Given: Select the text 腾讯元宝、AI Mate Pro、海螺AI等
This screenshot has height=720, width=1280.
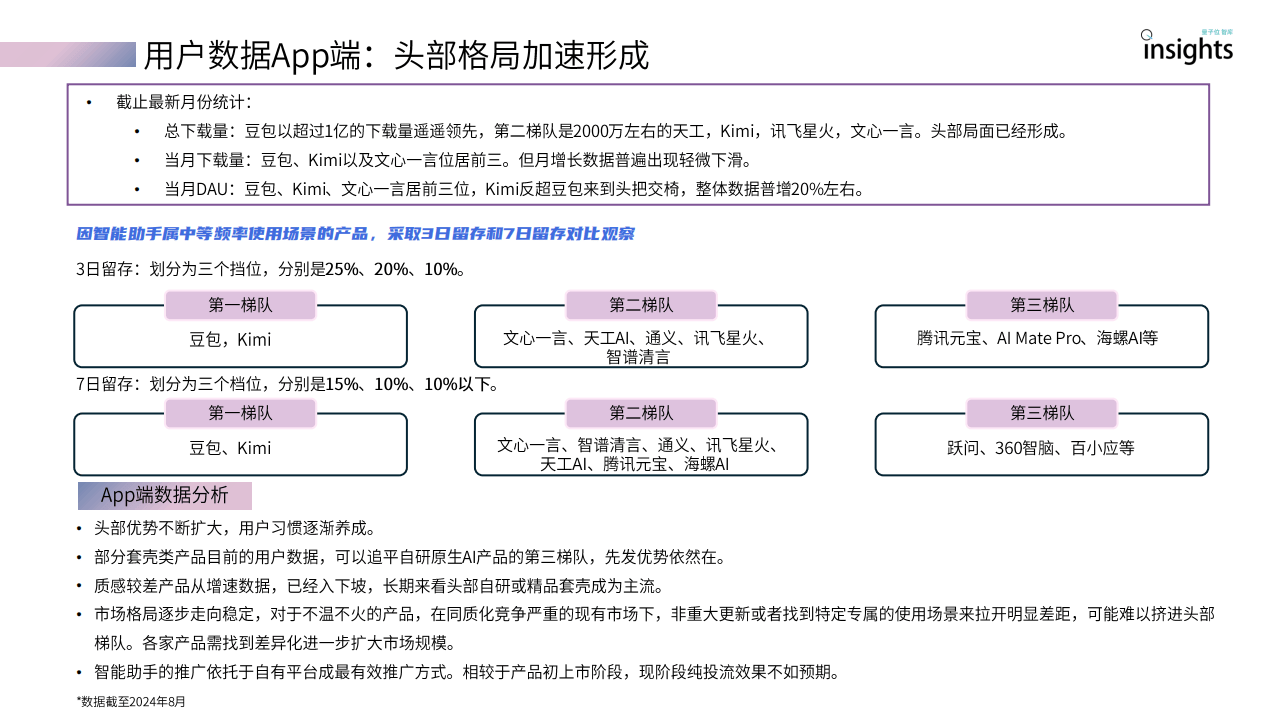Looking at the screenshot, I should click(x=1037, y=338).
